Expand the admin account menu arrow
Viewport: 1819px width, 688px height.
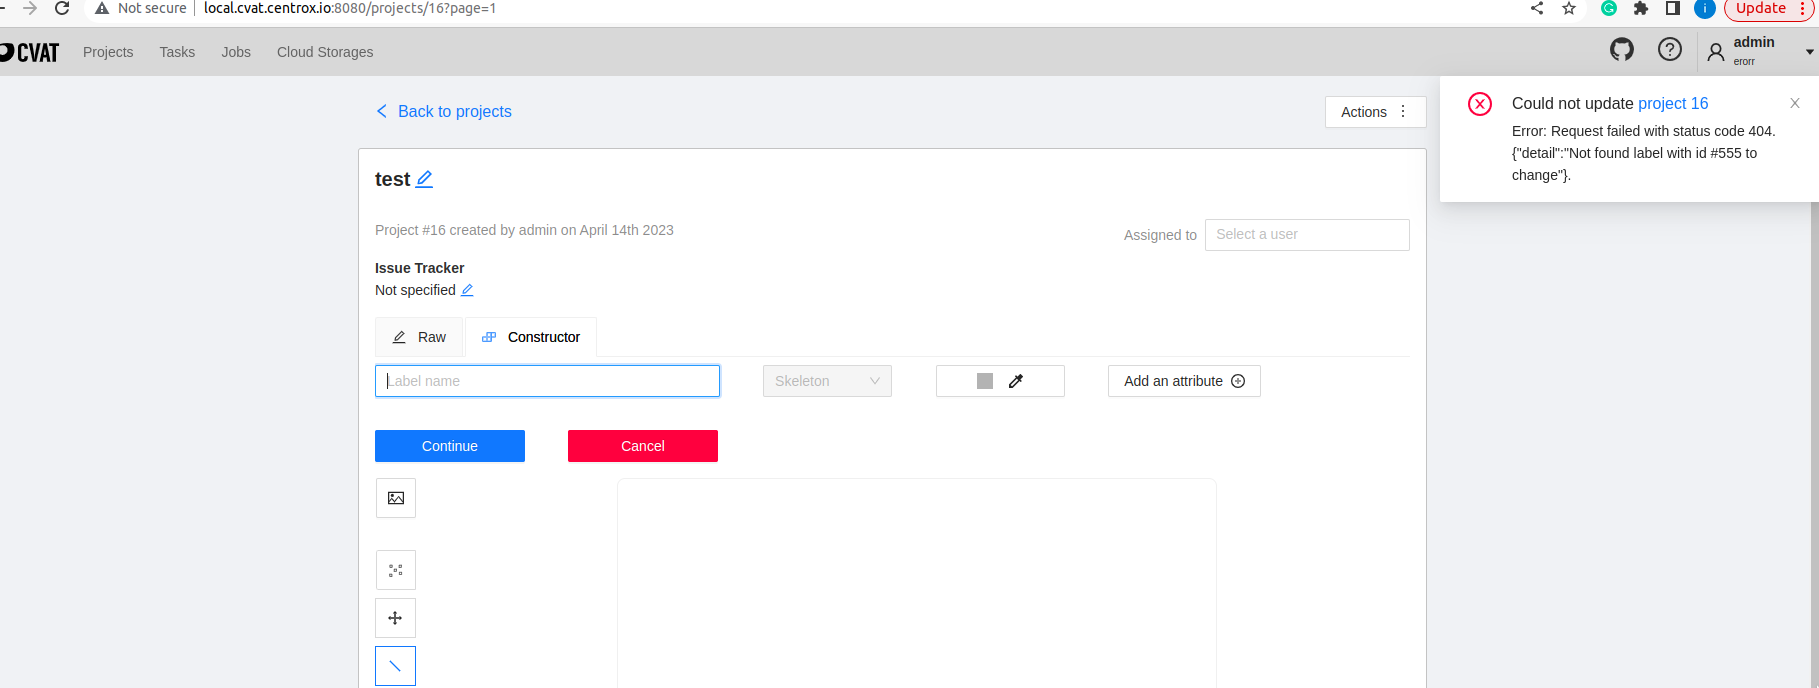(x=1809, y=52)
